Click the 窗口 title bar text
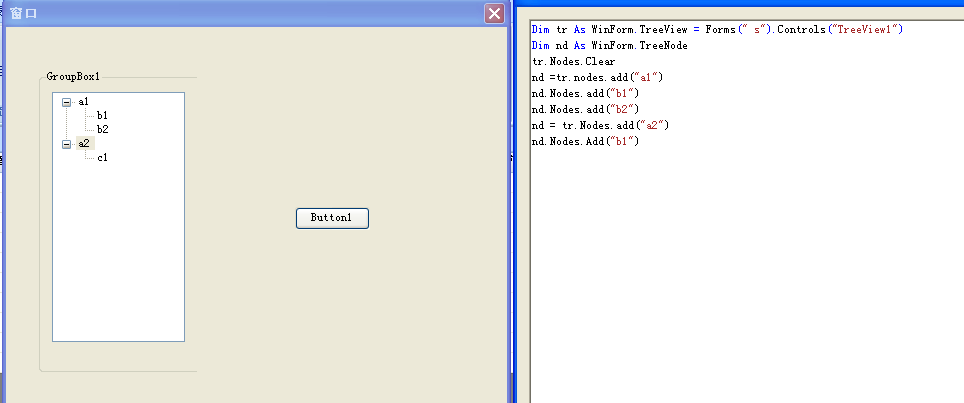Viewport: 964px width, 403px height. point(23,14)
